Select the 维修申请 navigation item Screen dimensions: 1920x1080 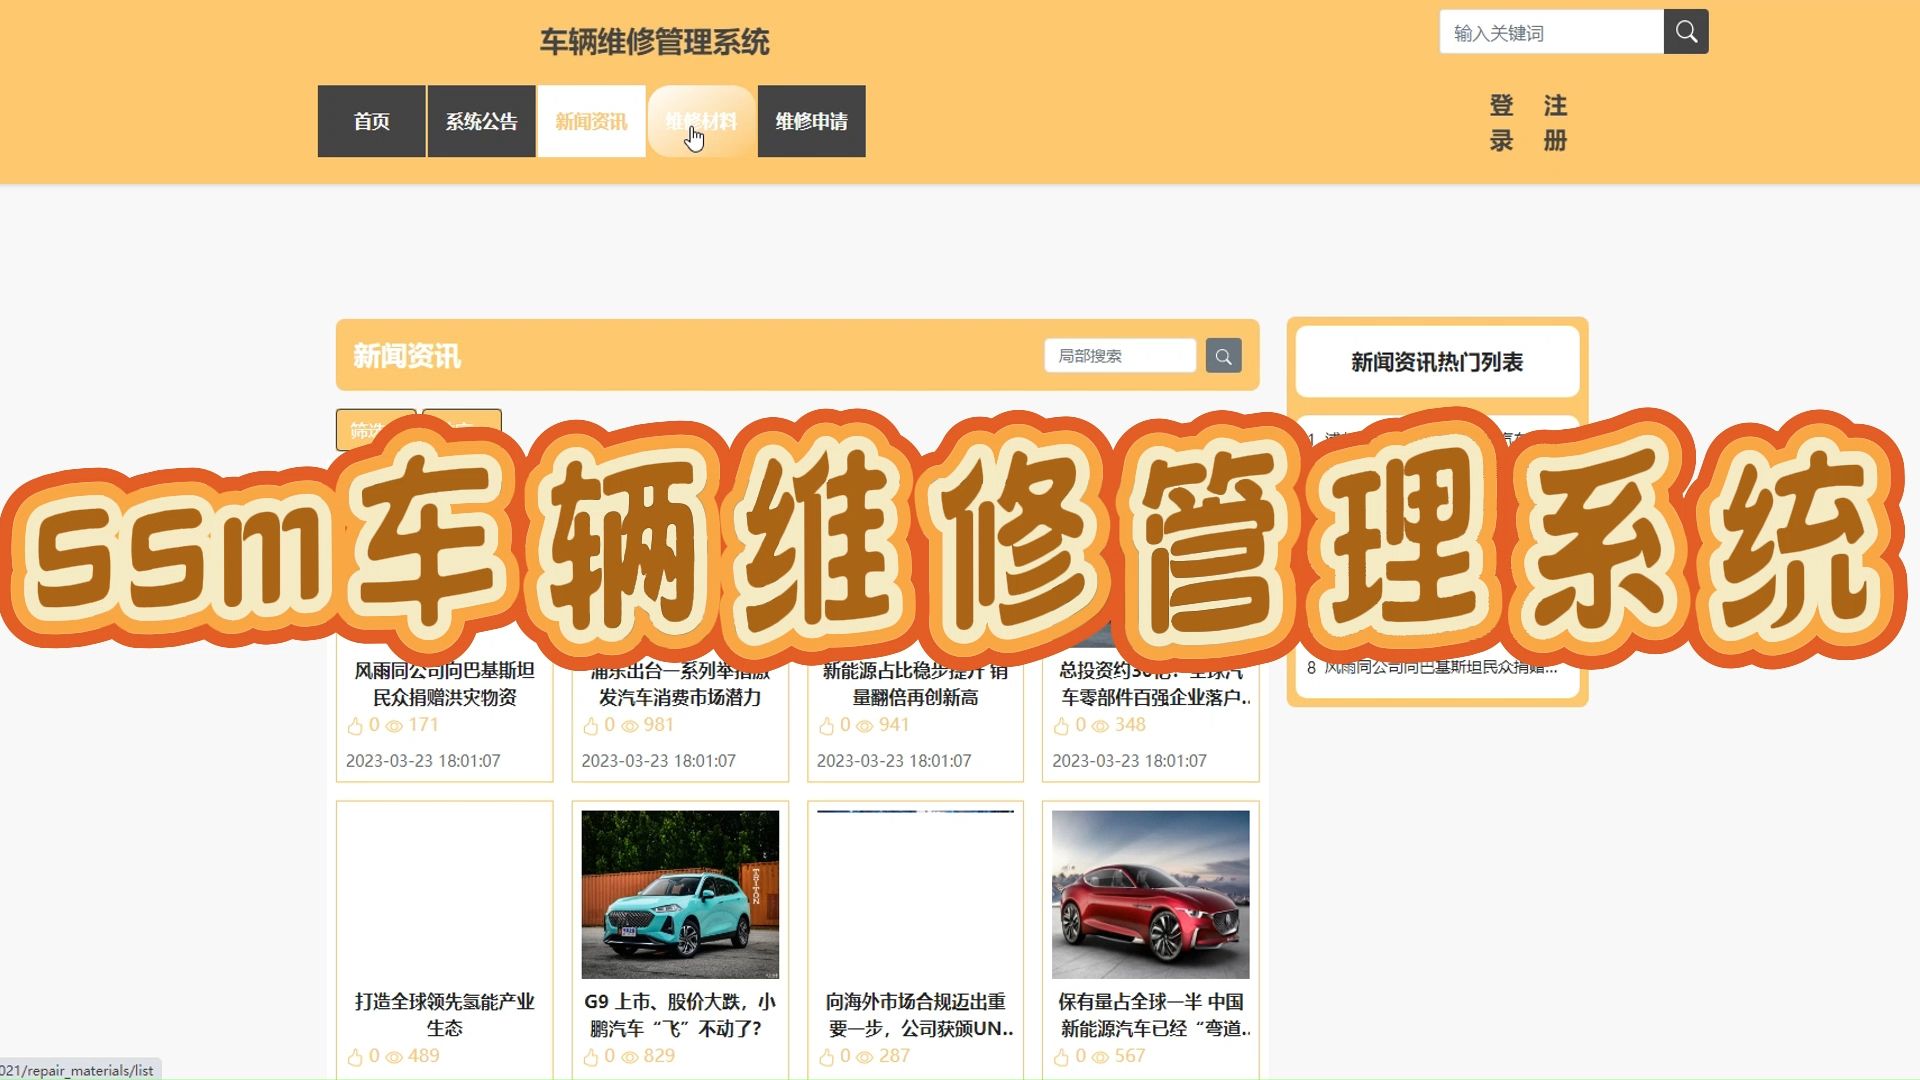pyautogui.click(x=811, y=121)
